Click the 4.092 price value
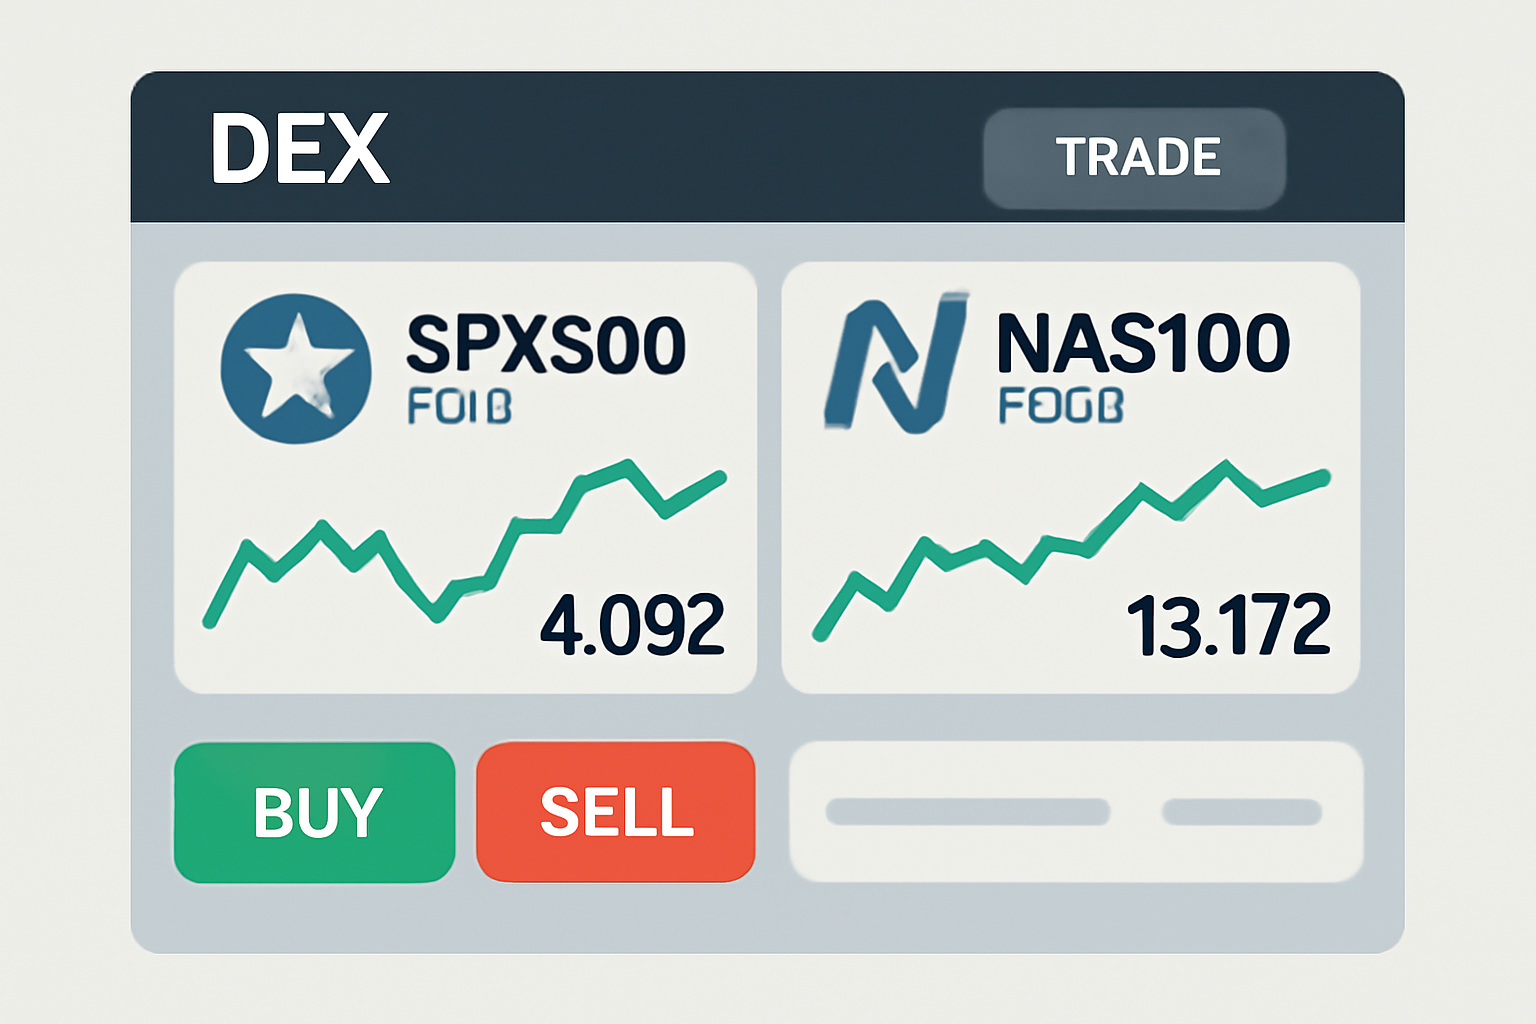The width and height of the screenshot is (1536, 1024). coord(632,625)
